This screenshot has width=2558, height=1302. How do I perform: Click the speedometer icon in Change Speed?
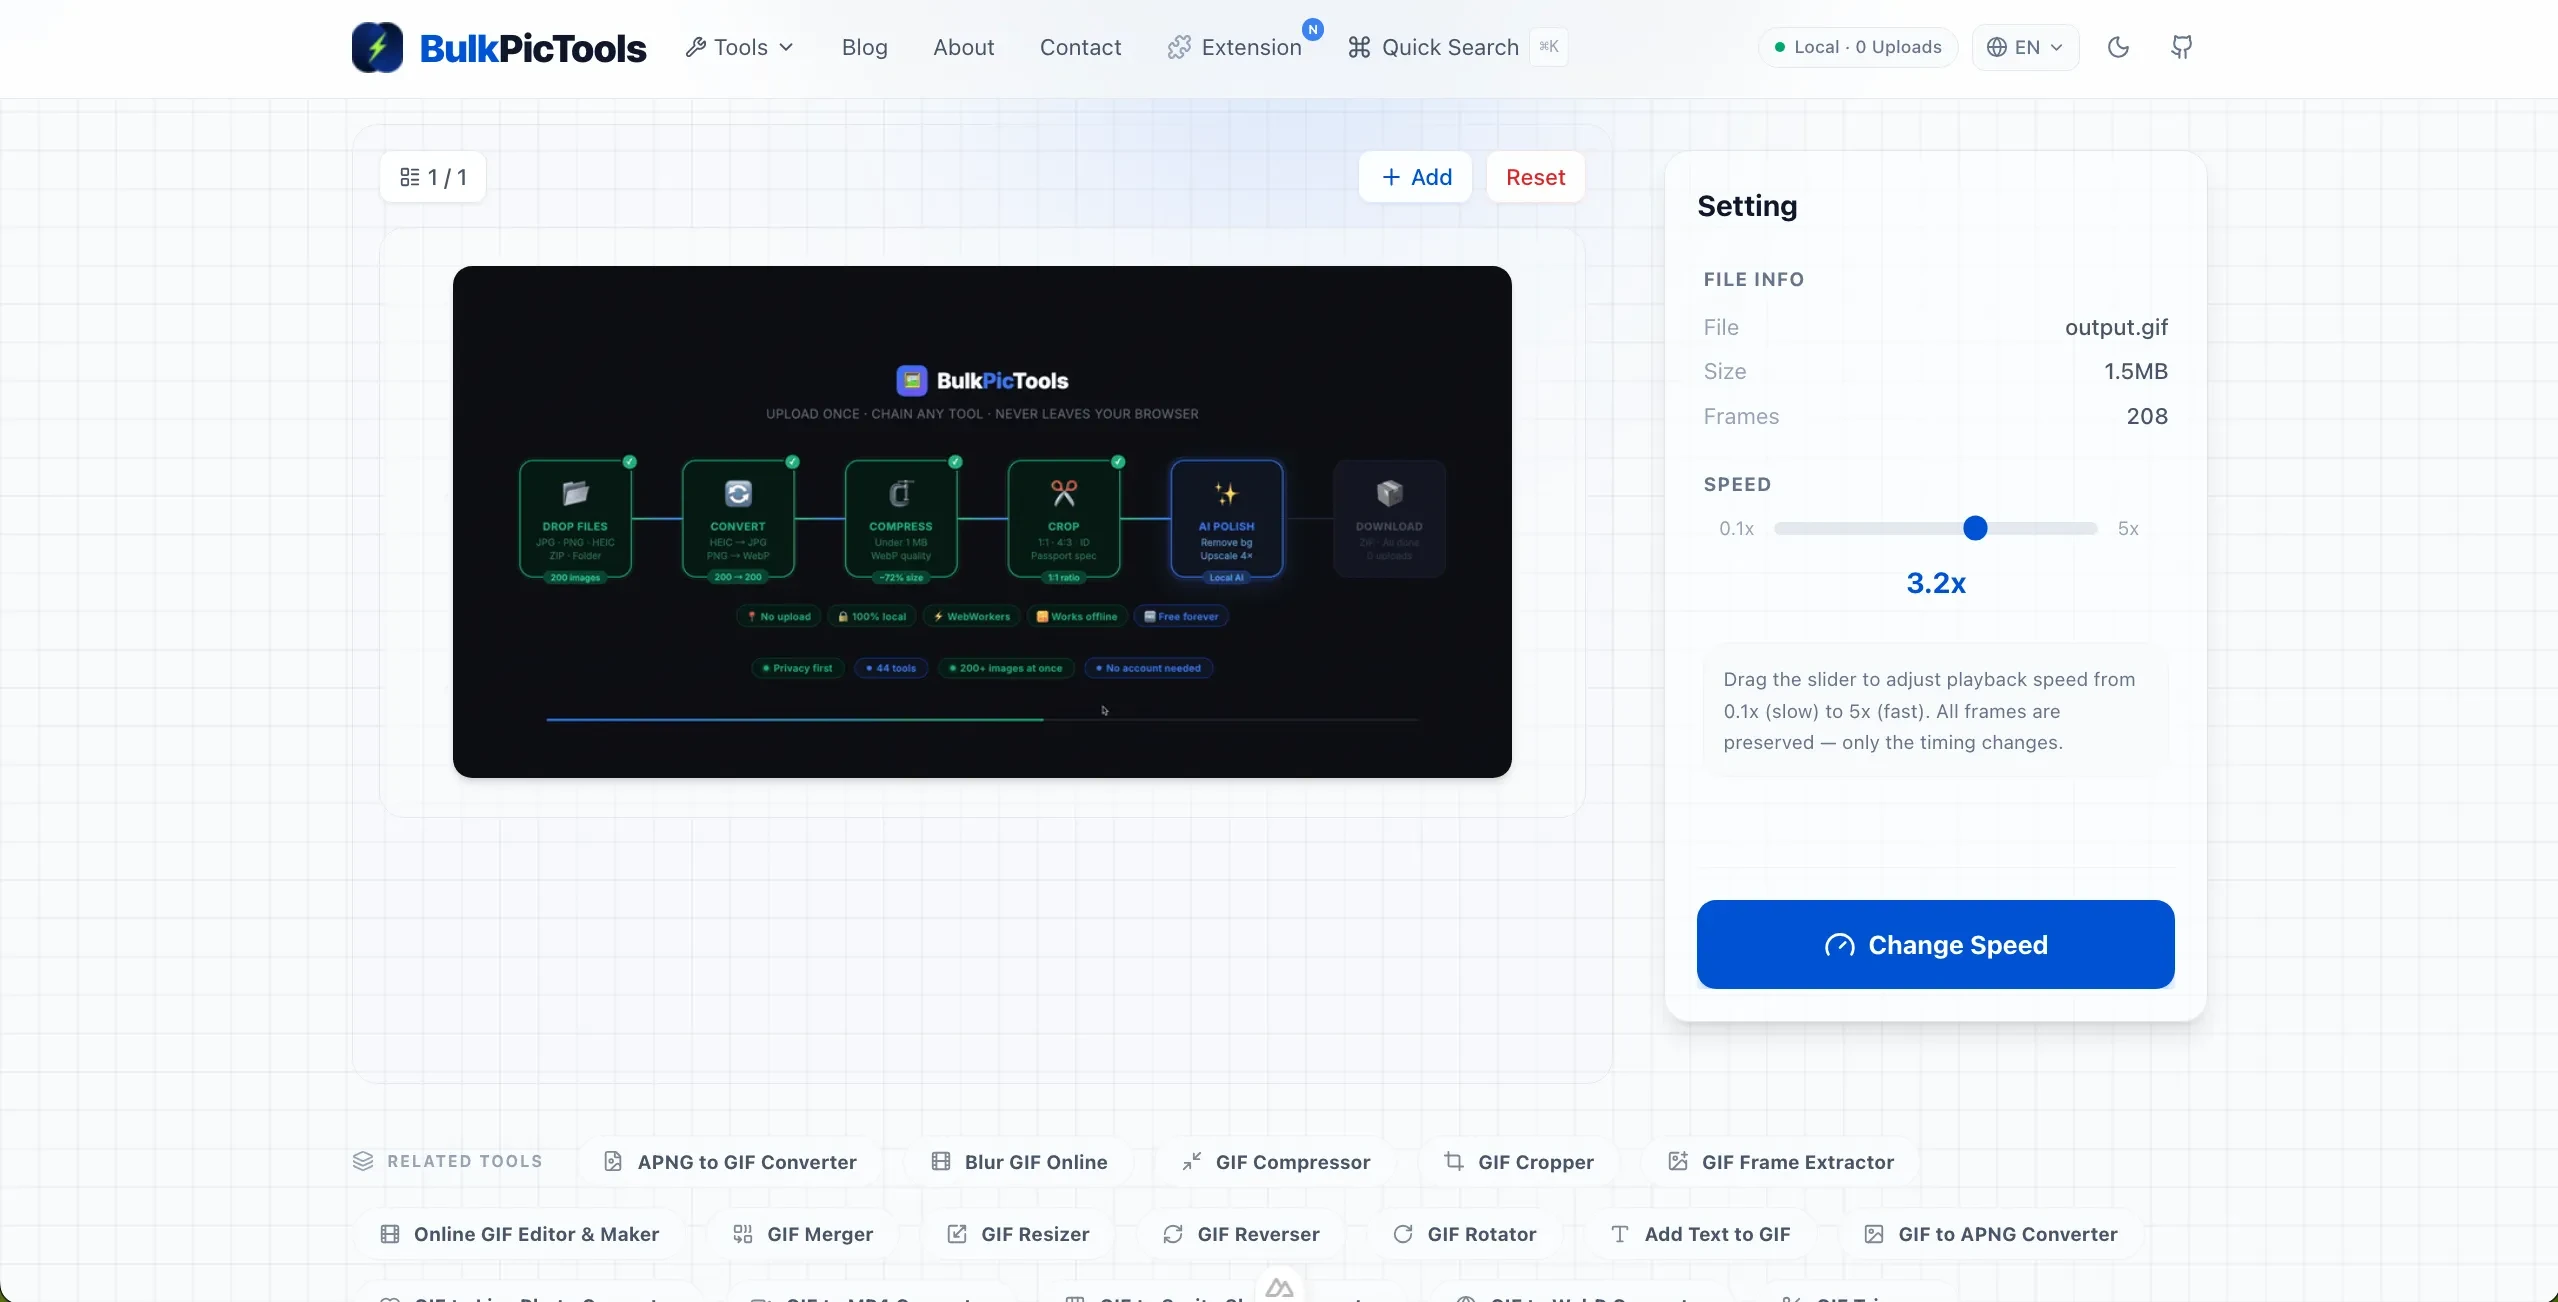pyautogui.click(x=1839, y=945)
